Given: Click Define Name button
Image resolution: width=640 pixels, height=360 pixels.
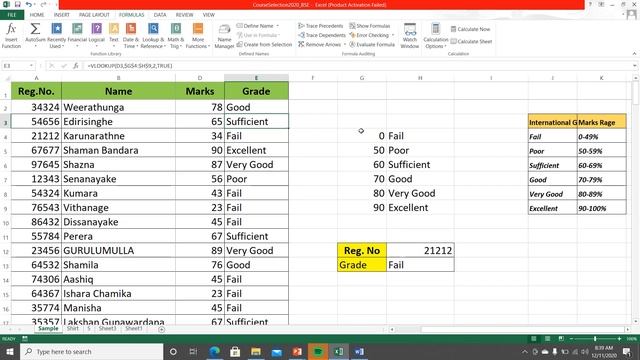Looking at the screenshot, I should [x=255, y=26].
